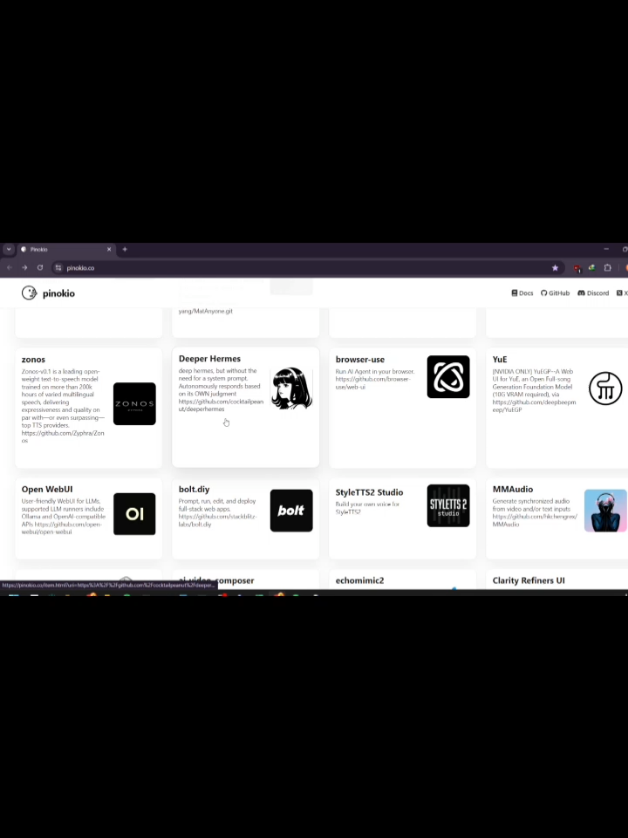The image size is (628, 838).
Task: Open the zonos card title
Action: coord(33,360)
